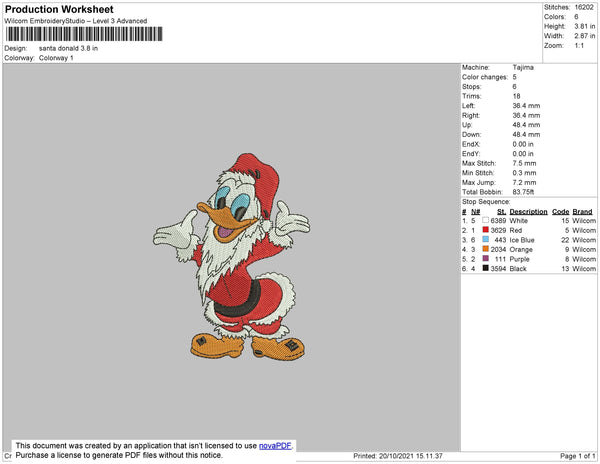The height and width of the screenshot is (464, 600).
Task: Click the Red color swatch
Action: (x=486, y=229)
